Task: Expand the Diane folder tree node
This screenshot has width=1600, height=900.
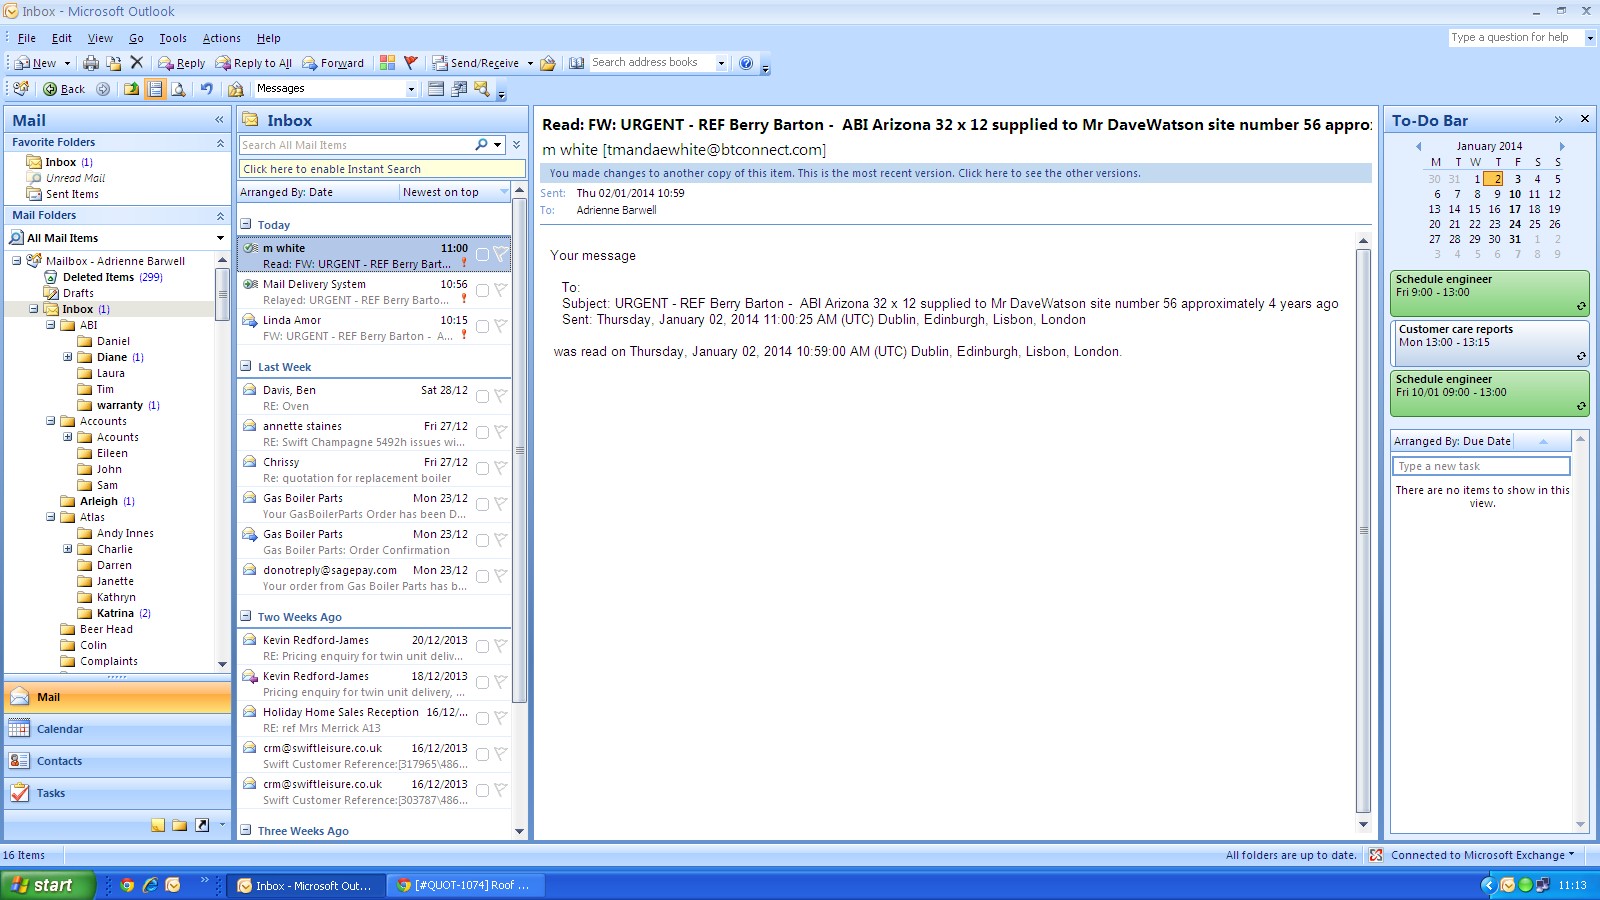Action: pyautogui.click(x=68, y=357)
